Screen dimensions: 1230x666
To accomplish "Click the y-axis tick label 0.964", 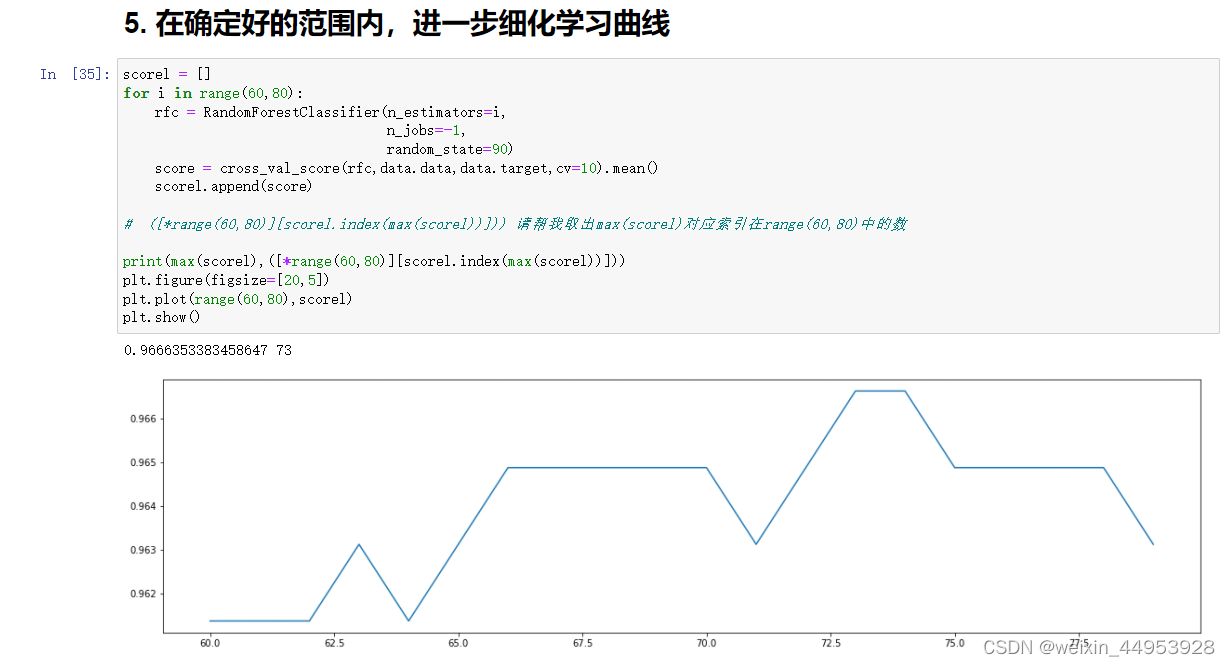I will click(x=145, y=506).
